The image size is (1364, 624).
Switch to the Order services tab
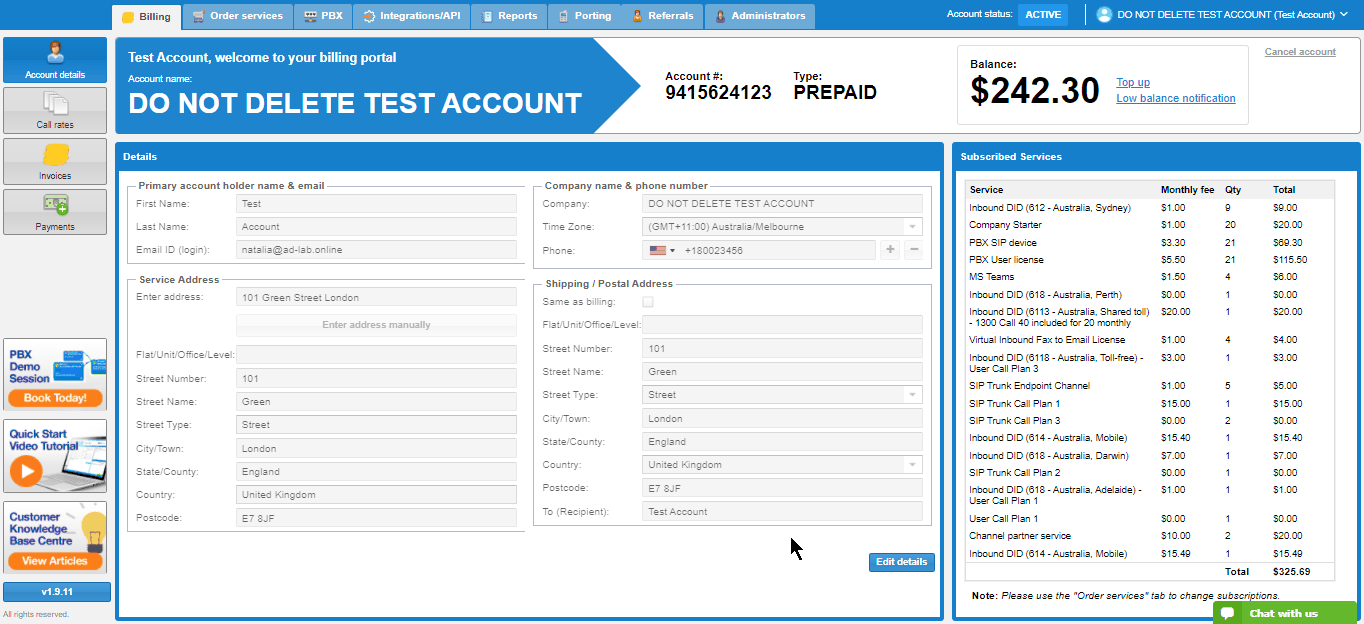click(x=238, y=16)
